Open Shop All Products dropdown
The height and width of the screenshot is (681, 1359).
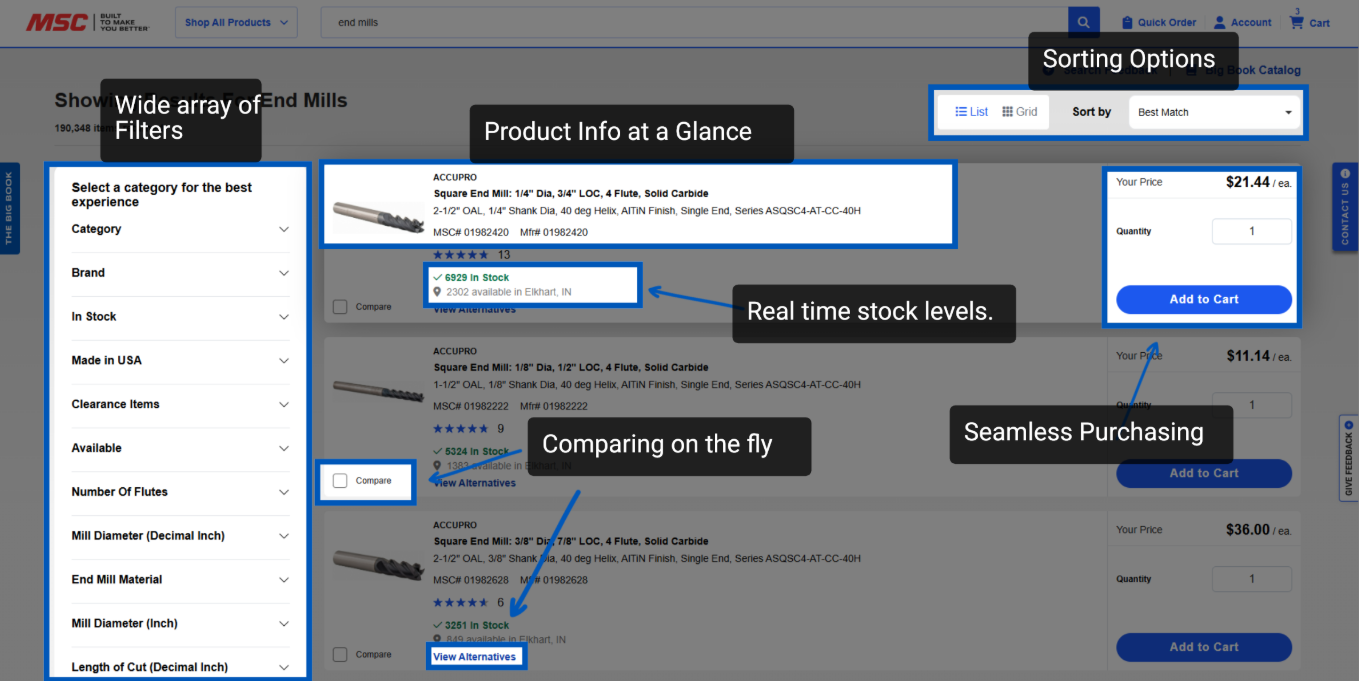pos(236,22)
